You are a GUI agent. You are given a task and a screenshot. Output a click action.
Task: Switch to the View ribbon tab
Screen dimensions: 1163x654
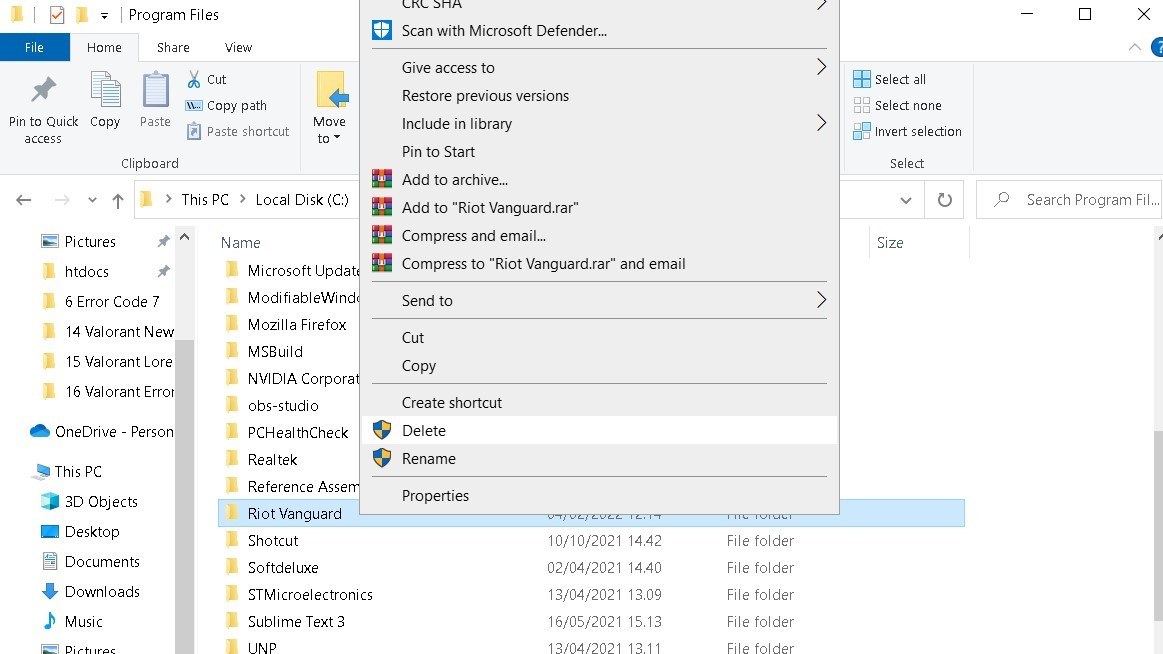[x=238, y=47]
